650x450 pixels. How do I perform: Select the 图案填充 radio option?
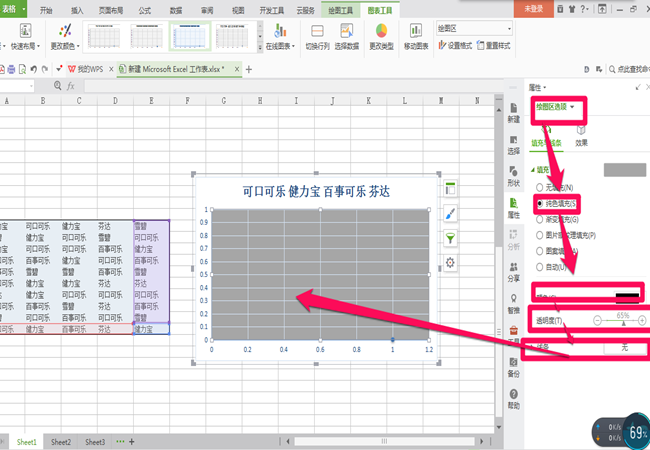coord(539,251)
